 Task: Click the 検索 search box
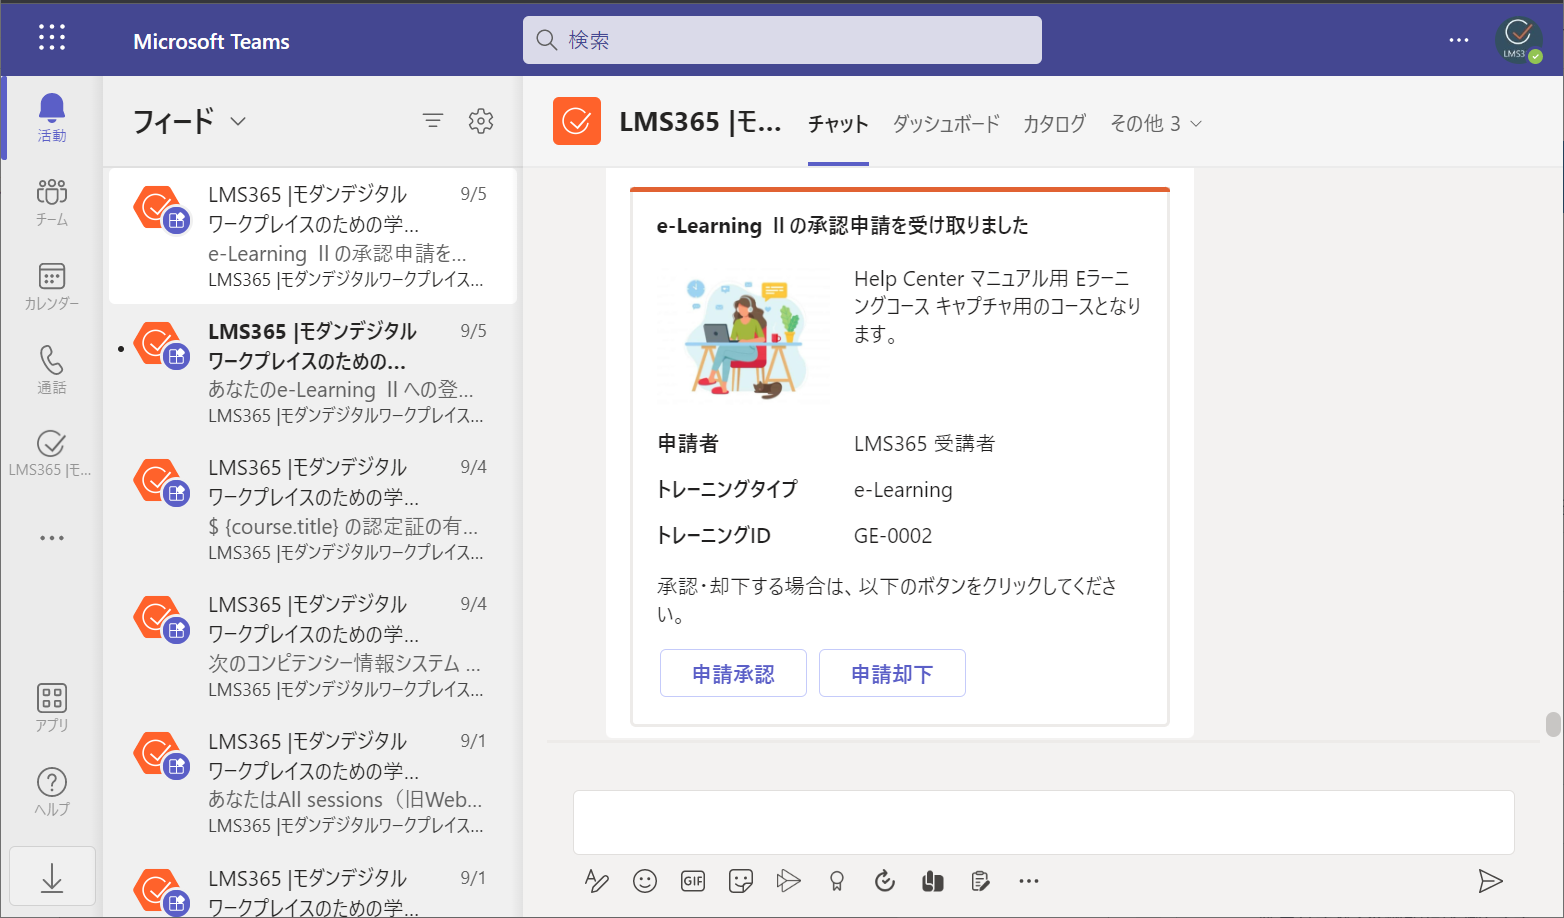click(x=782, y=40)
